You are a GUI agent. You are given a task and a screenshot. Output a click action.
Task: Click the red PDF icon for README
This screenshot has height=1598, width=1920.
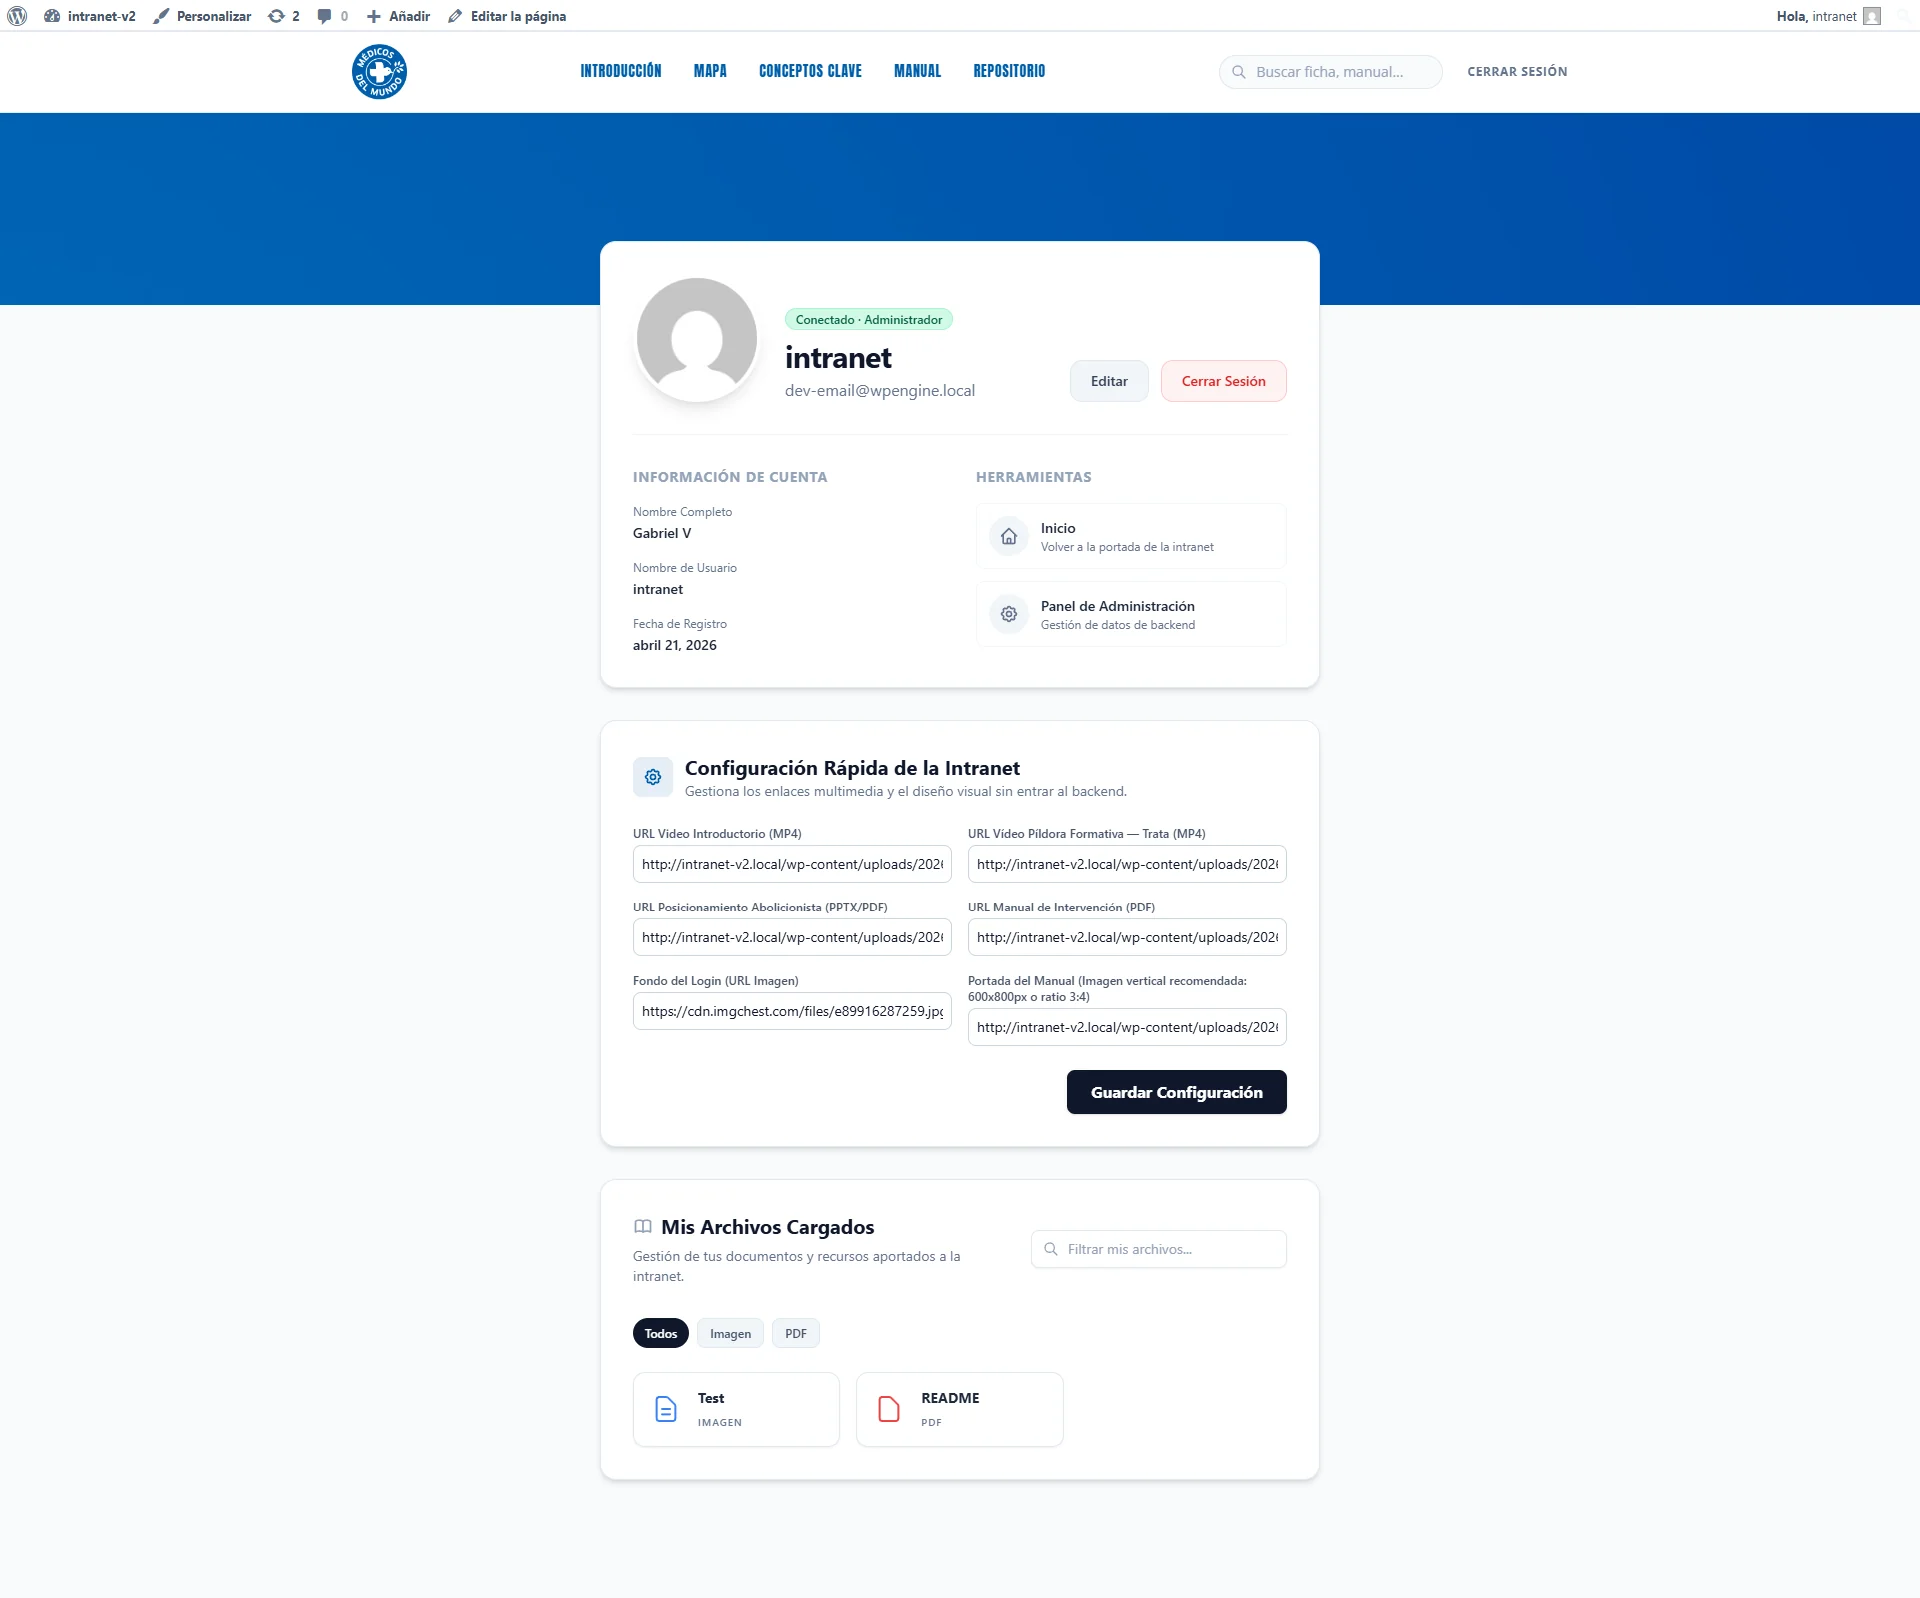coord(889,1409)
